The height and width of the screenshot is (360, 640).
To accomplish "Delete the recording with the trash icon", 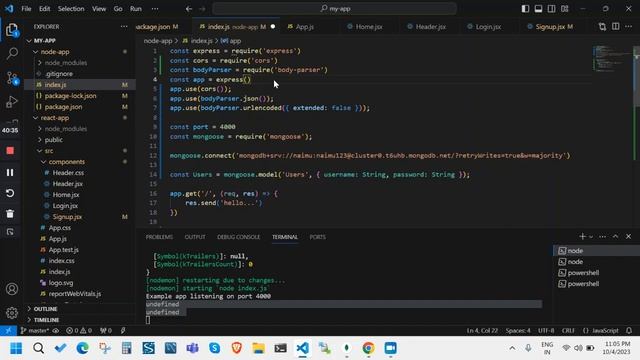I will tap(10, 213).
